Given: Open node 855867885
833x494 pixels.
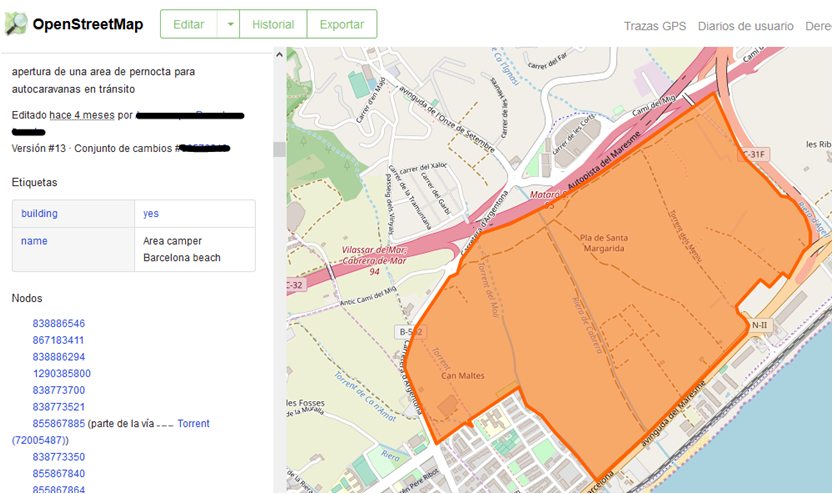Looking at the screenshot, I should coord(58,423).
